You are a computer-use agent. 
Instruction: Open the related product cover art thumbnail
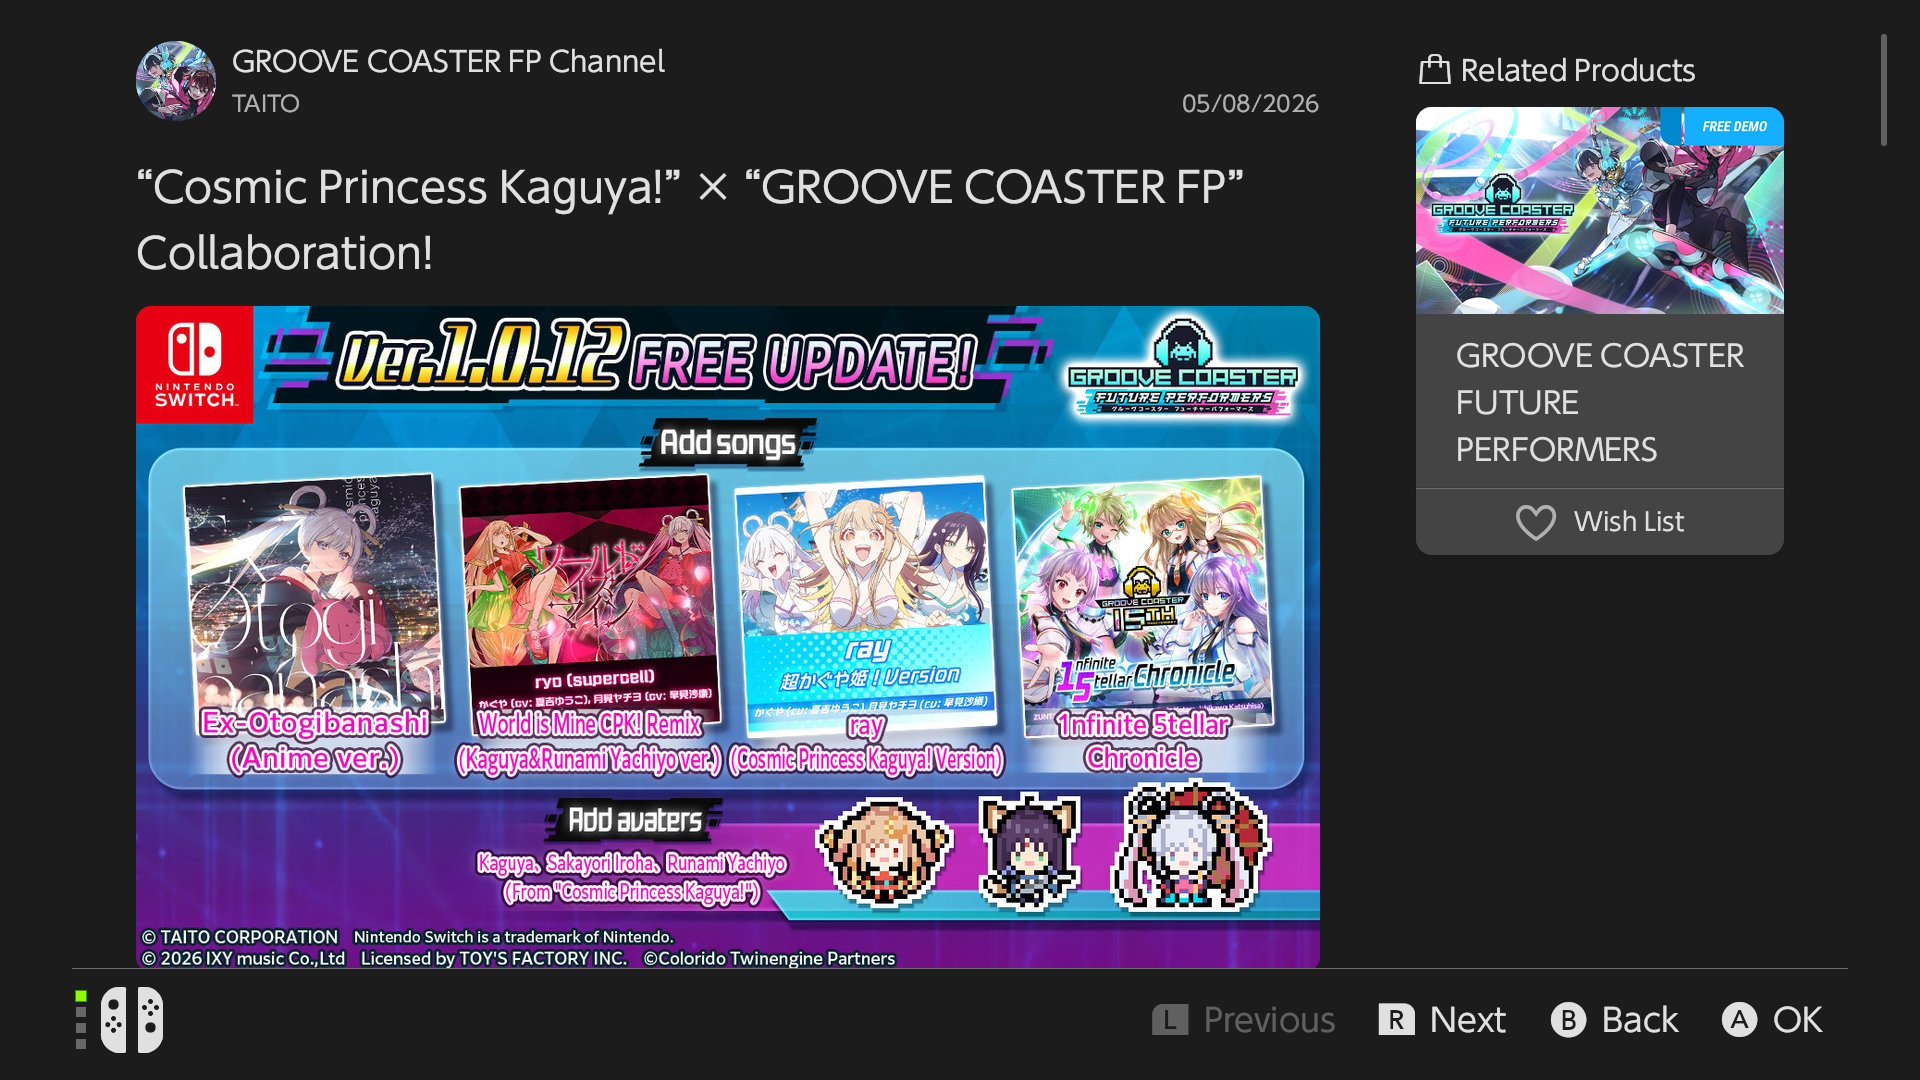pos(1600,211)
